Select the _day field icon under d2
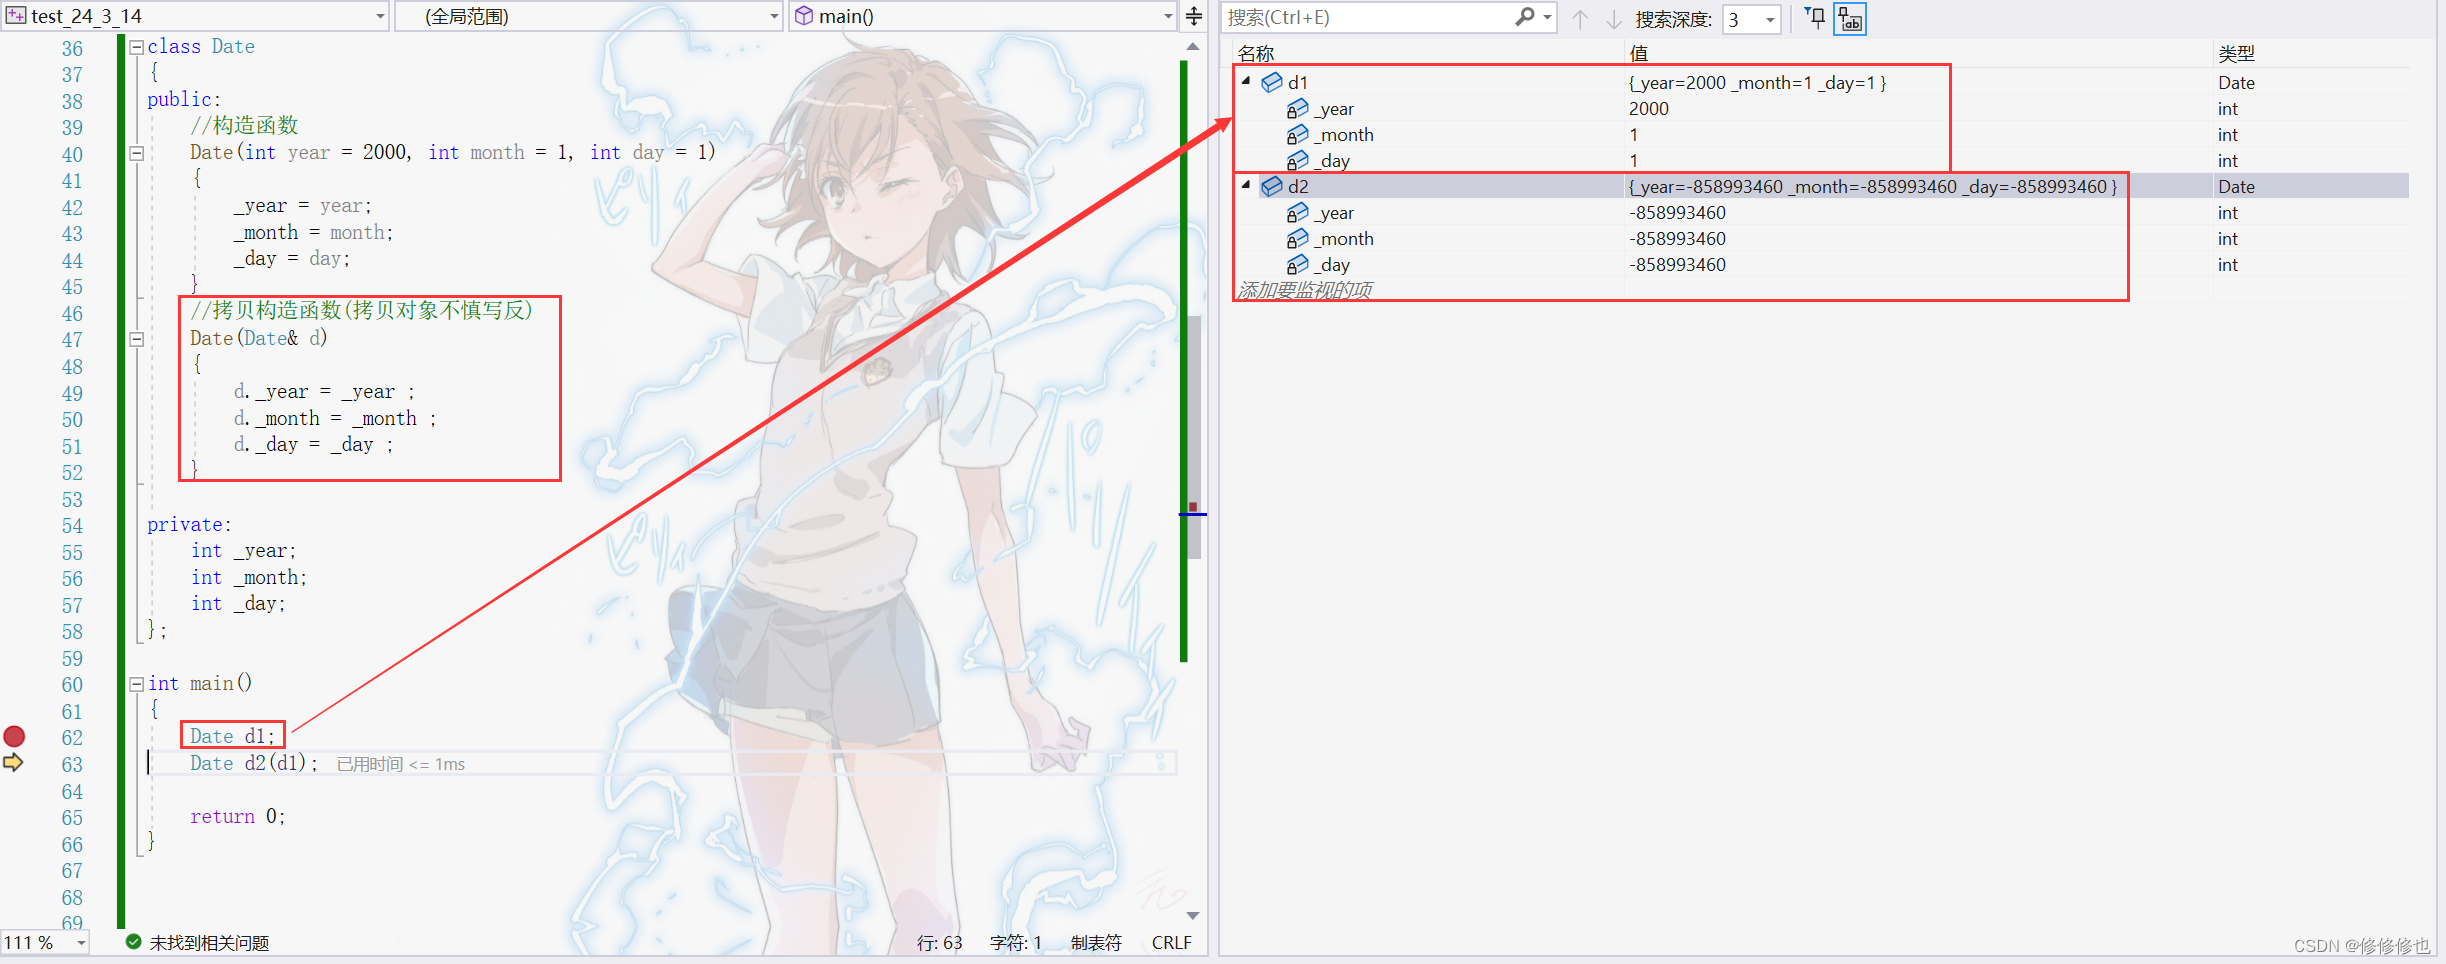The height and width of the screenshot is (964, 2446). 1297,264
